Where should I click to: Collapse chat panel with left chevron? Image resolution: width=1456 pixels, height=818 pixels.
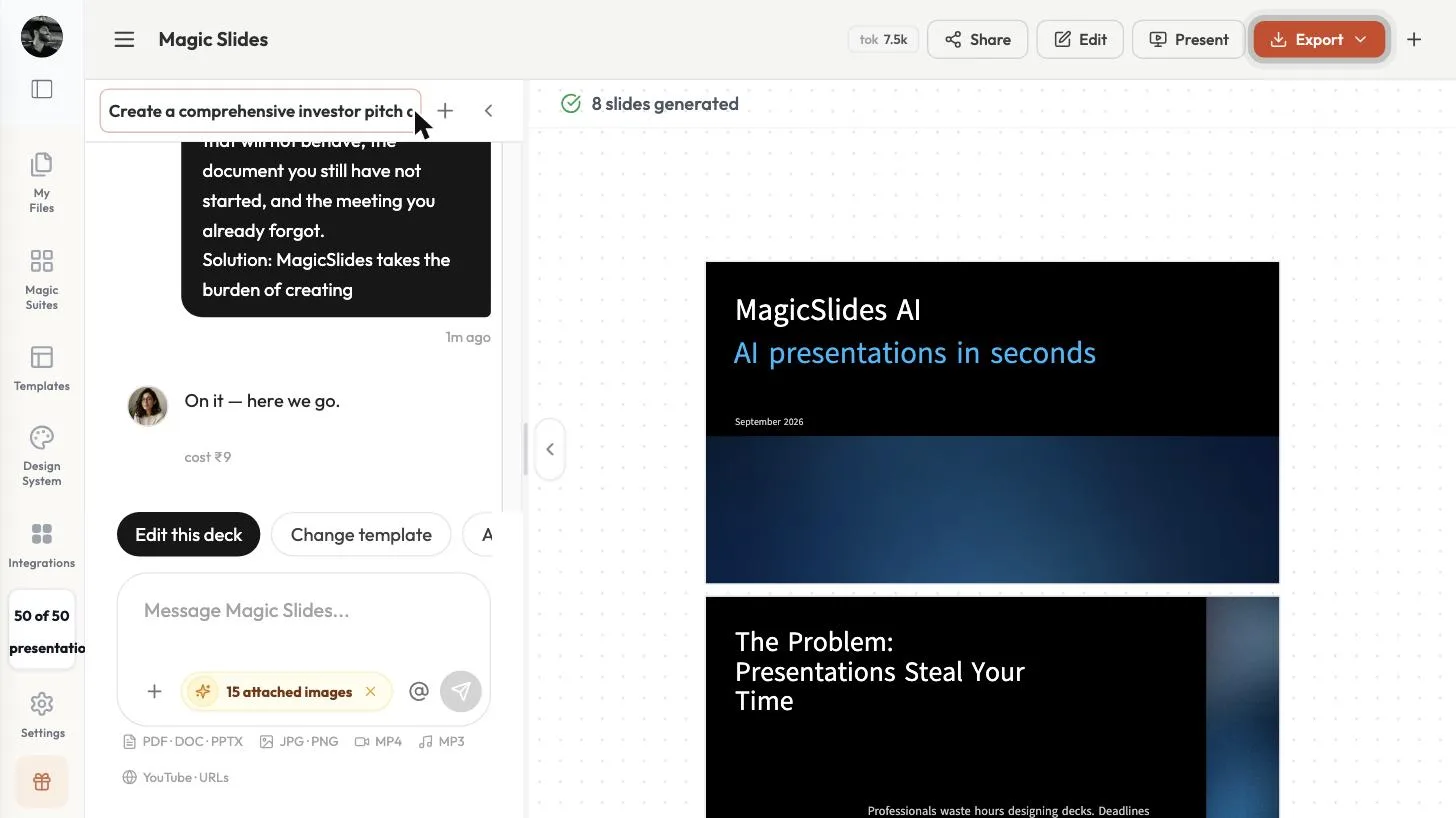[x=488, y=111]
